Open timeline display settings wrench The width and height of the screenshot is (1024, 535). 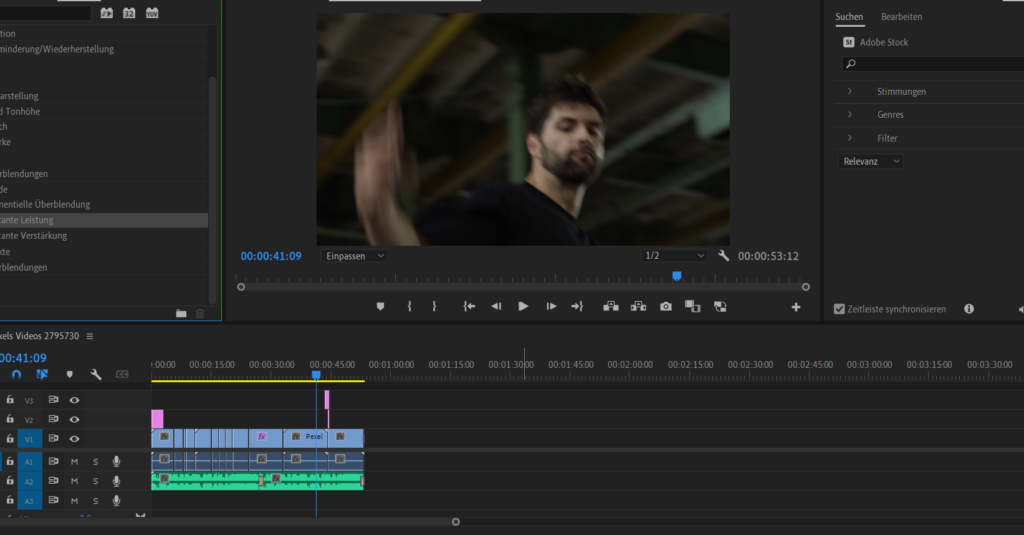[96, 374]
